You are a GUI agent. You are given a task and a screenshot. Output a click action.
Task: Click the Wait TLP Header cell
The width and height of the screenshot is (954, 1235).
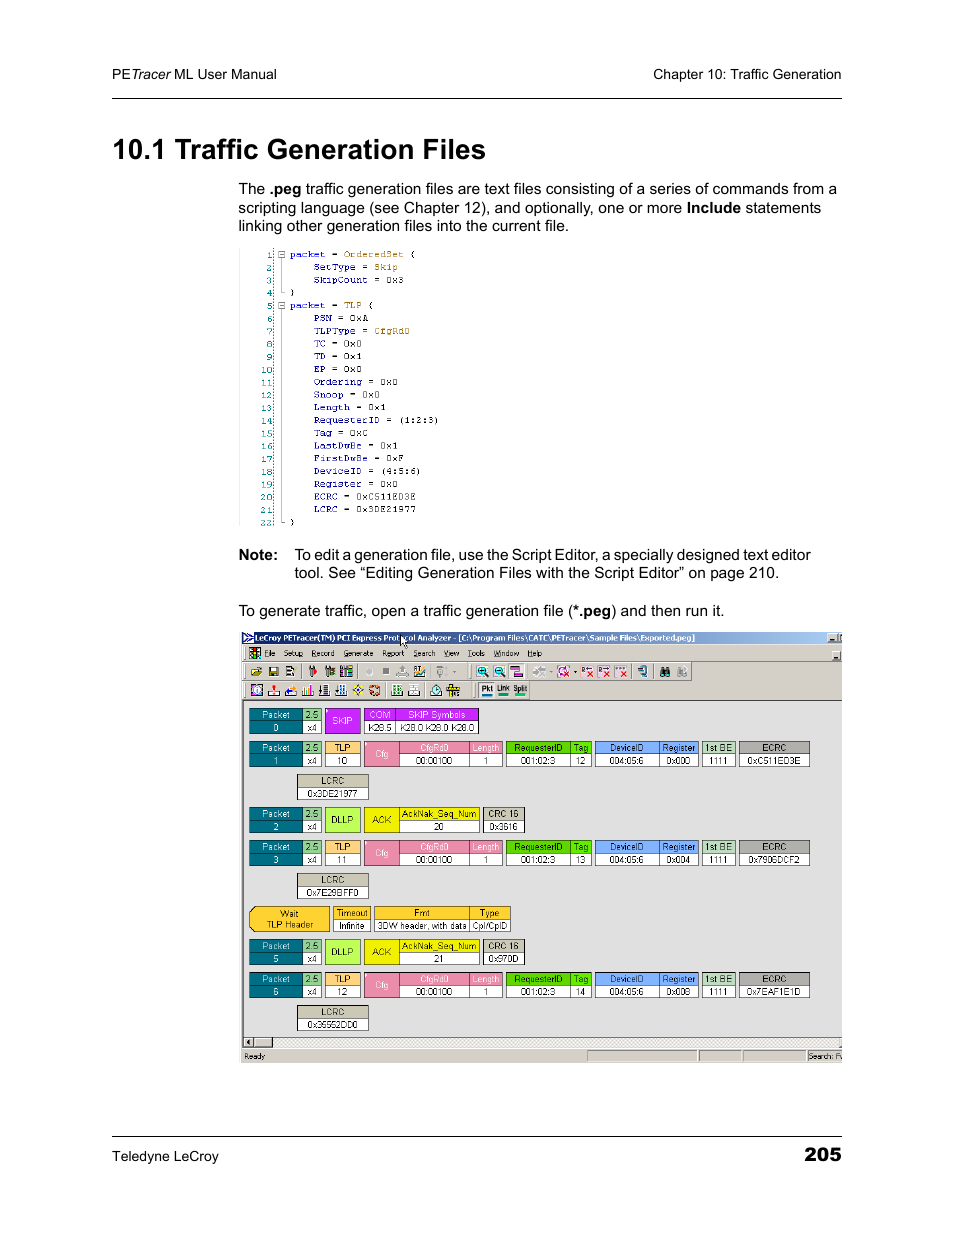(x=289, y=919)
